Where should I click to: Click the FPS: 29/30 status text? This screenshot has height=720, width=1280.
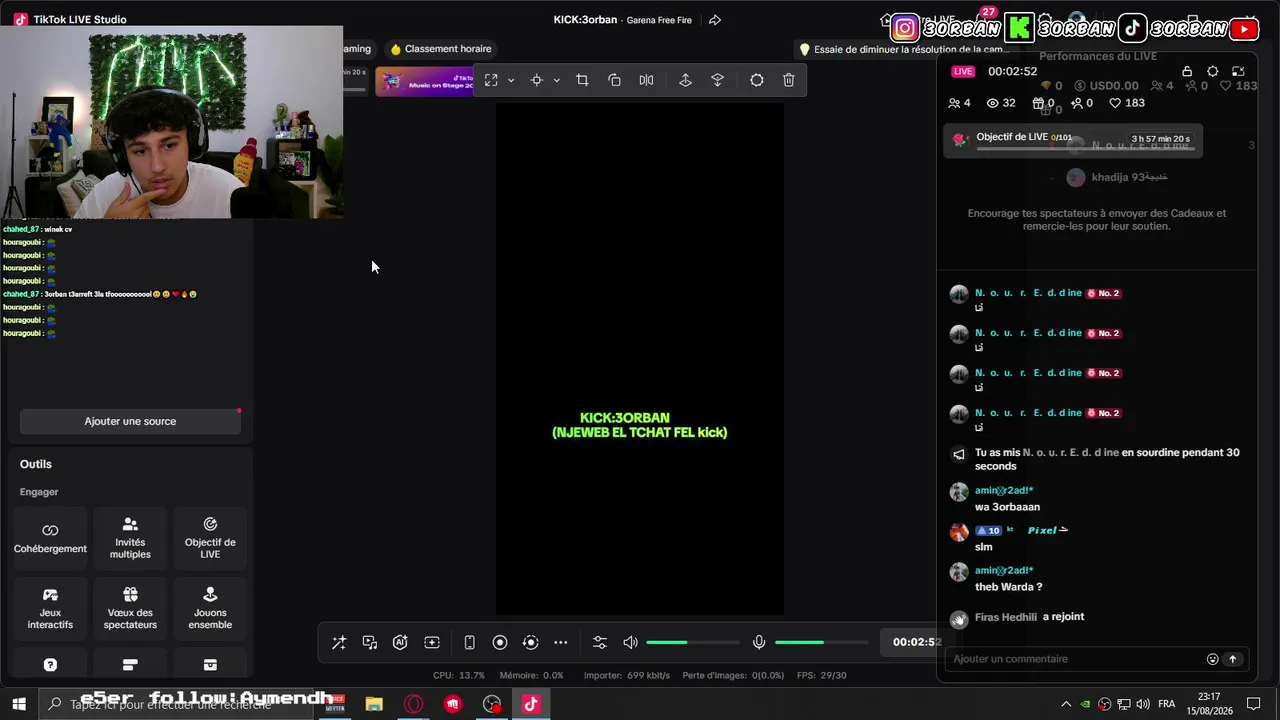coord(822,676)
